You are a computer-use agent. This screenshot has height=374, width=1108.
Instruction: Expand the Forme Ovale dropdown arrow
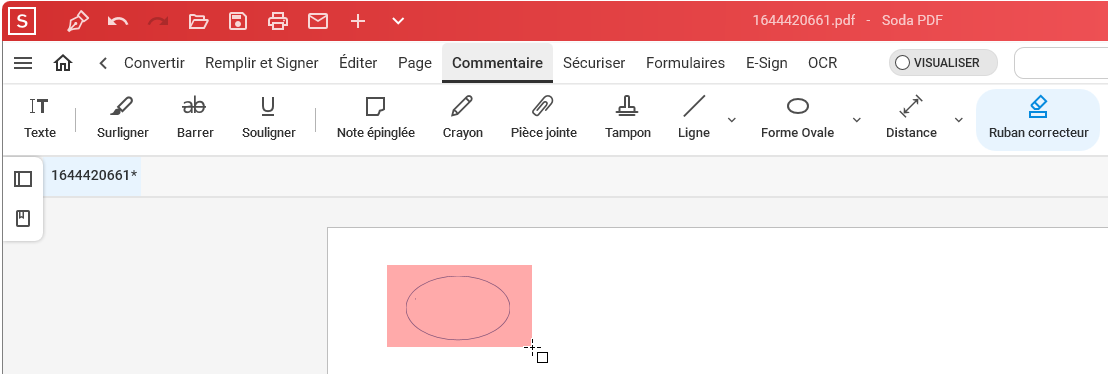click(856, 119)
